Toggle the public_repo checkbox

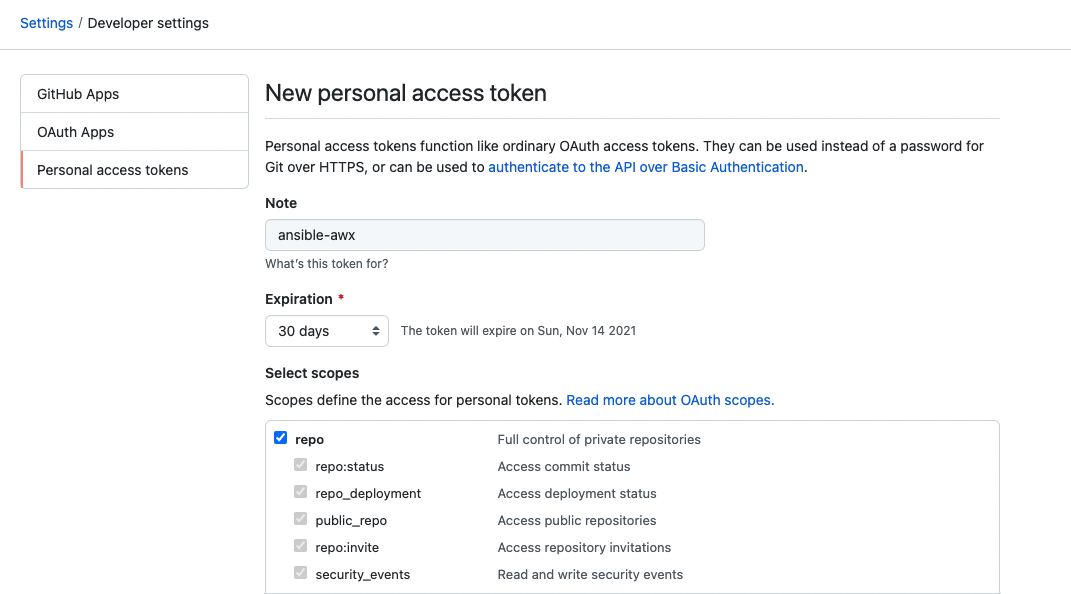[300, 519]
